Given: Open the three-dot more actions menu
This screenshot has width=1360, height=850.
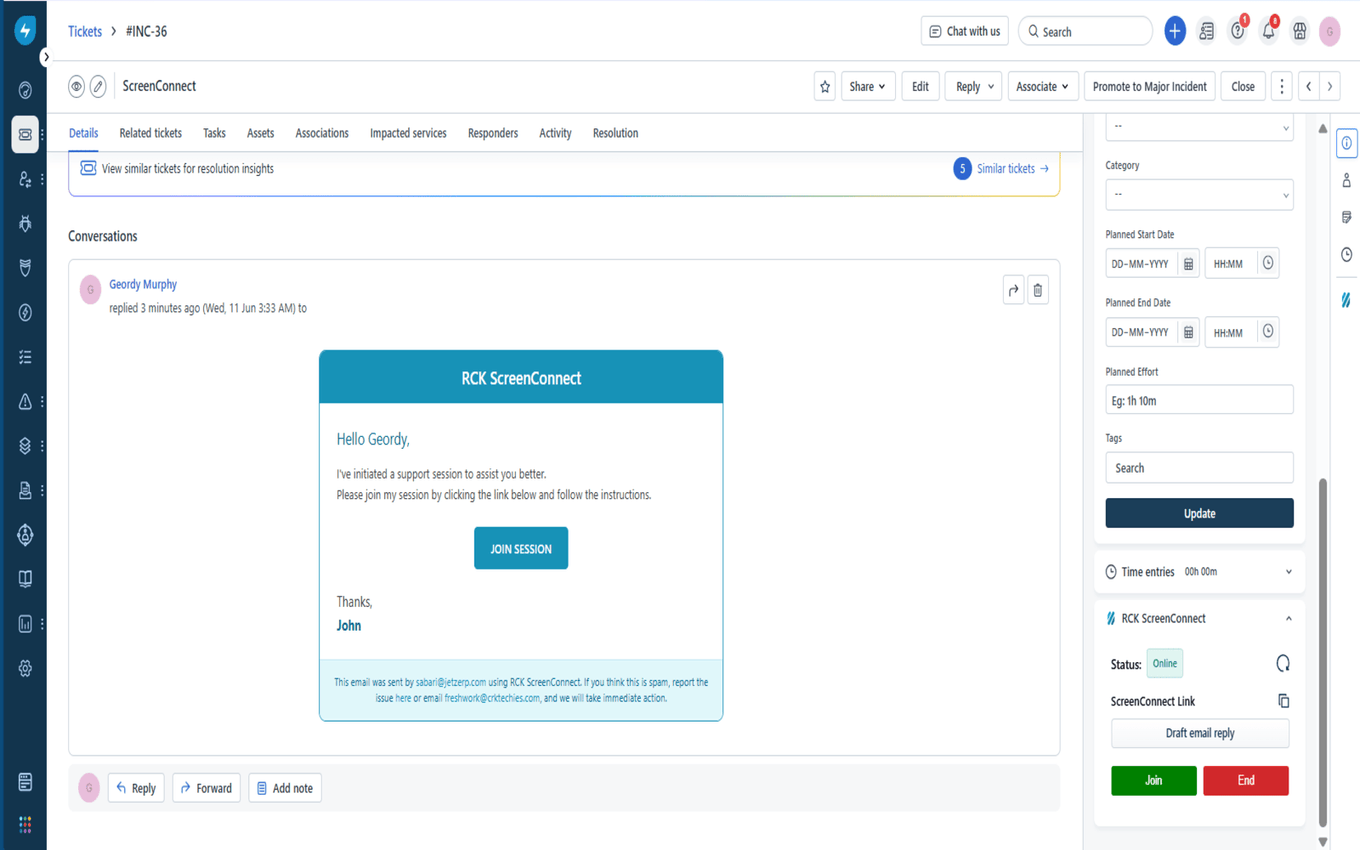Looking at the screenshot, I should [1281, 86].
